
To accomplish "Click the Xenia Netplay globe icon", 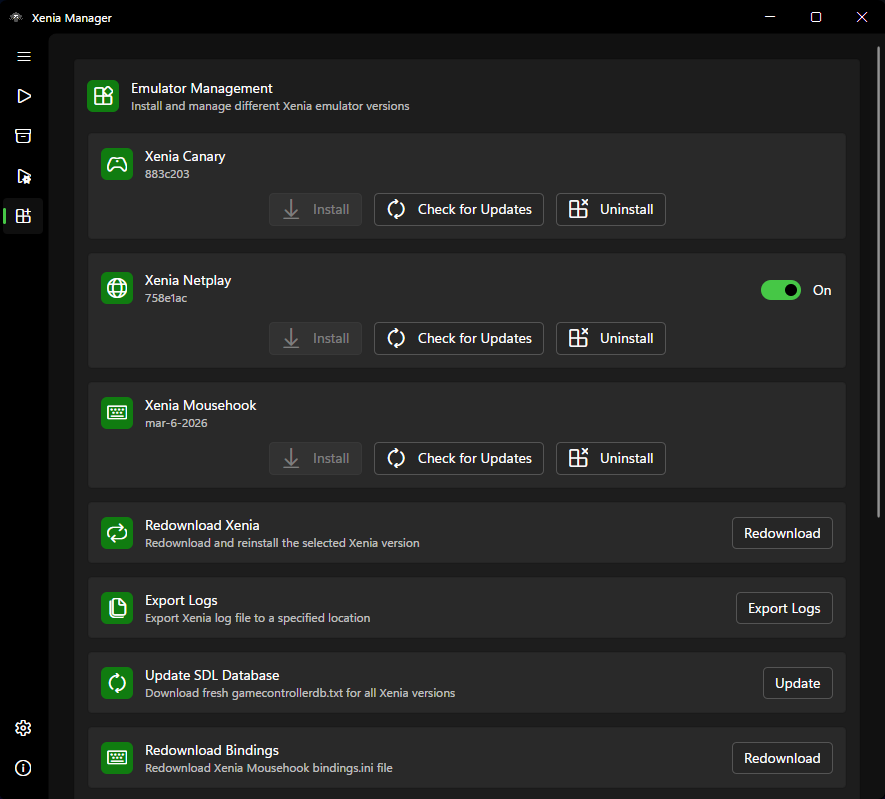I will [117, 288].
